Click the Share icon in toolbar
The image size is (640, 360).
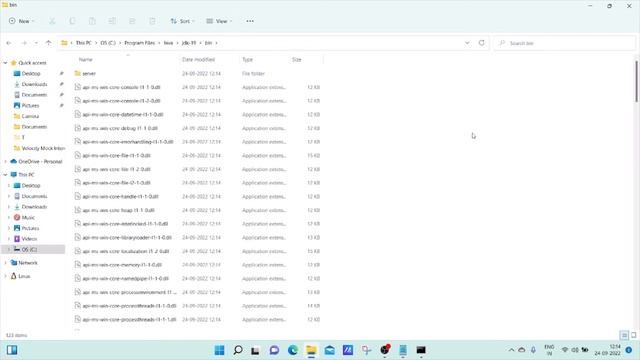[132, 21]
